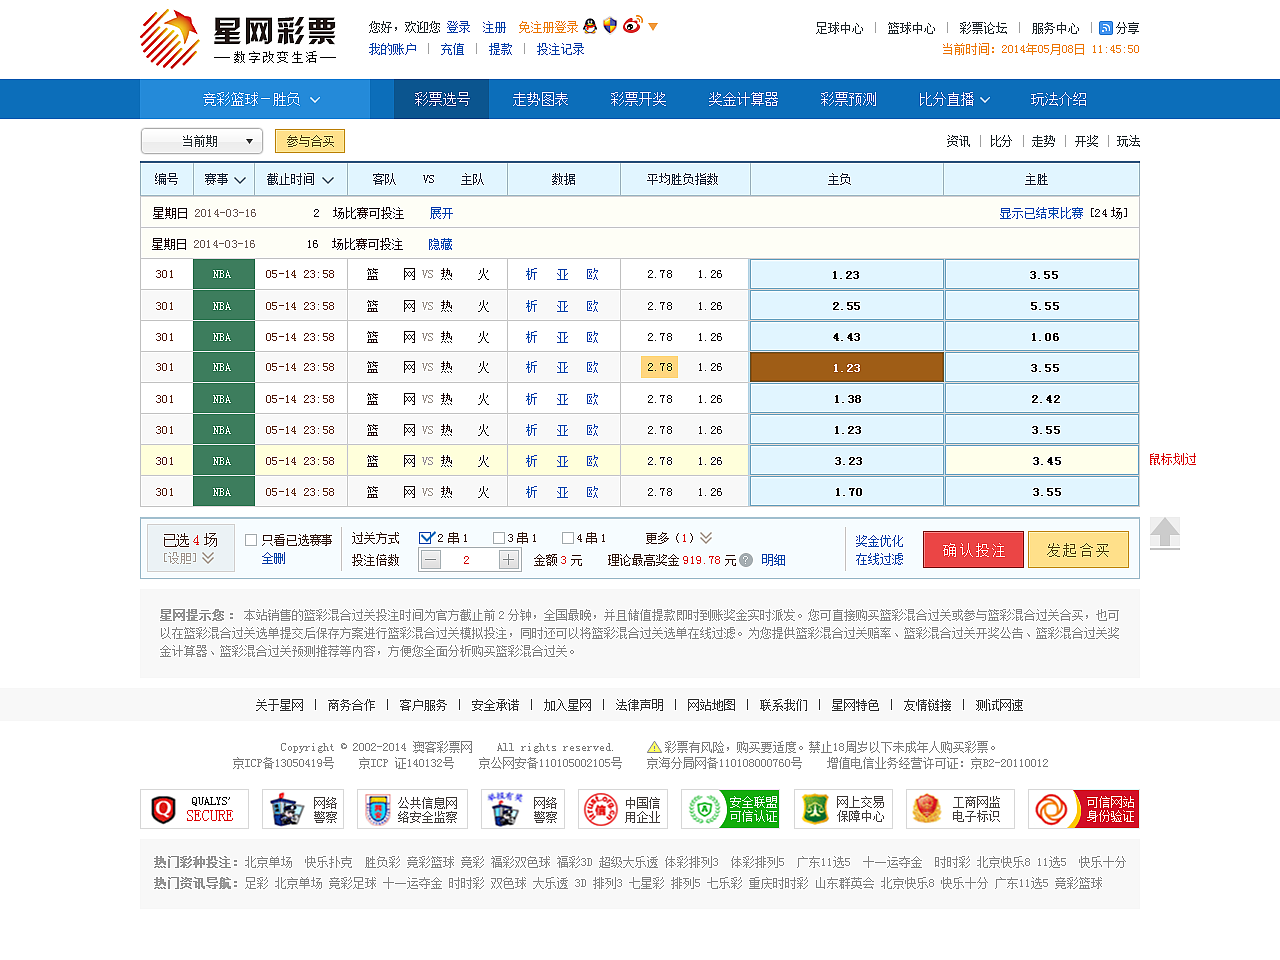Open the QUALYS SECURE certification icon
This screenshot has width=1280, height=960.
pos(194,808)
